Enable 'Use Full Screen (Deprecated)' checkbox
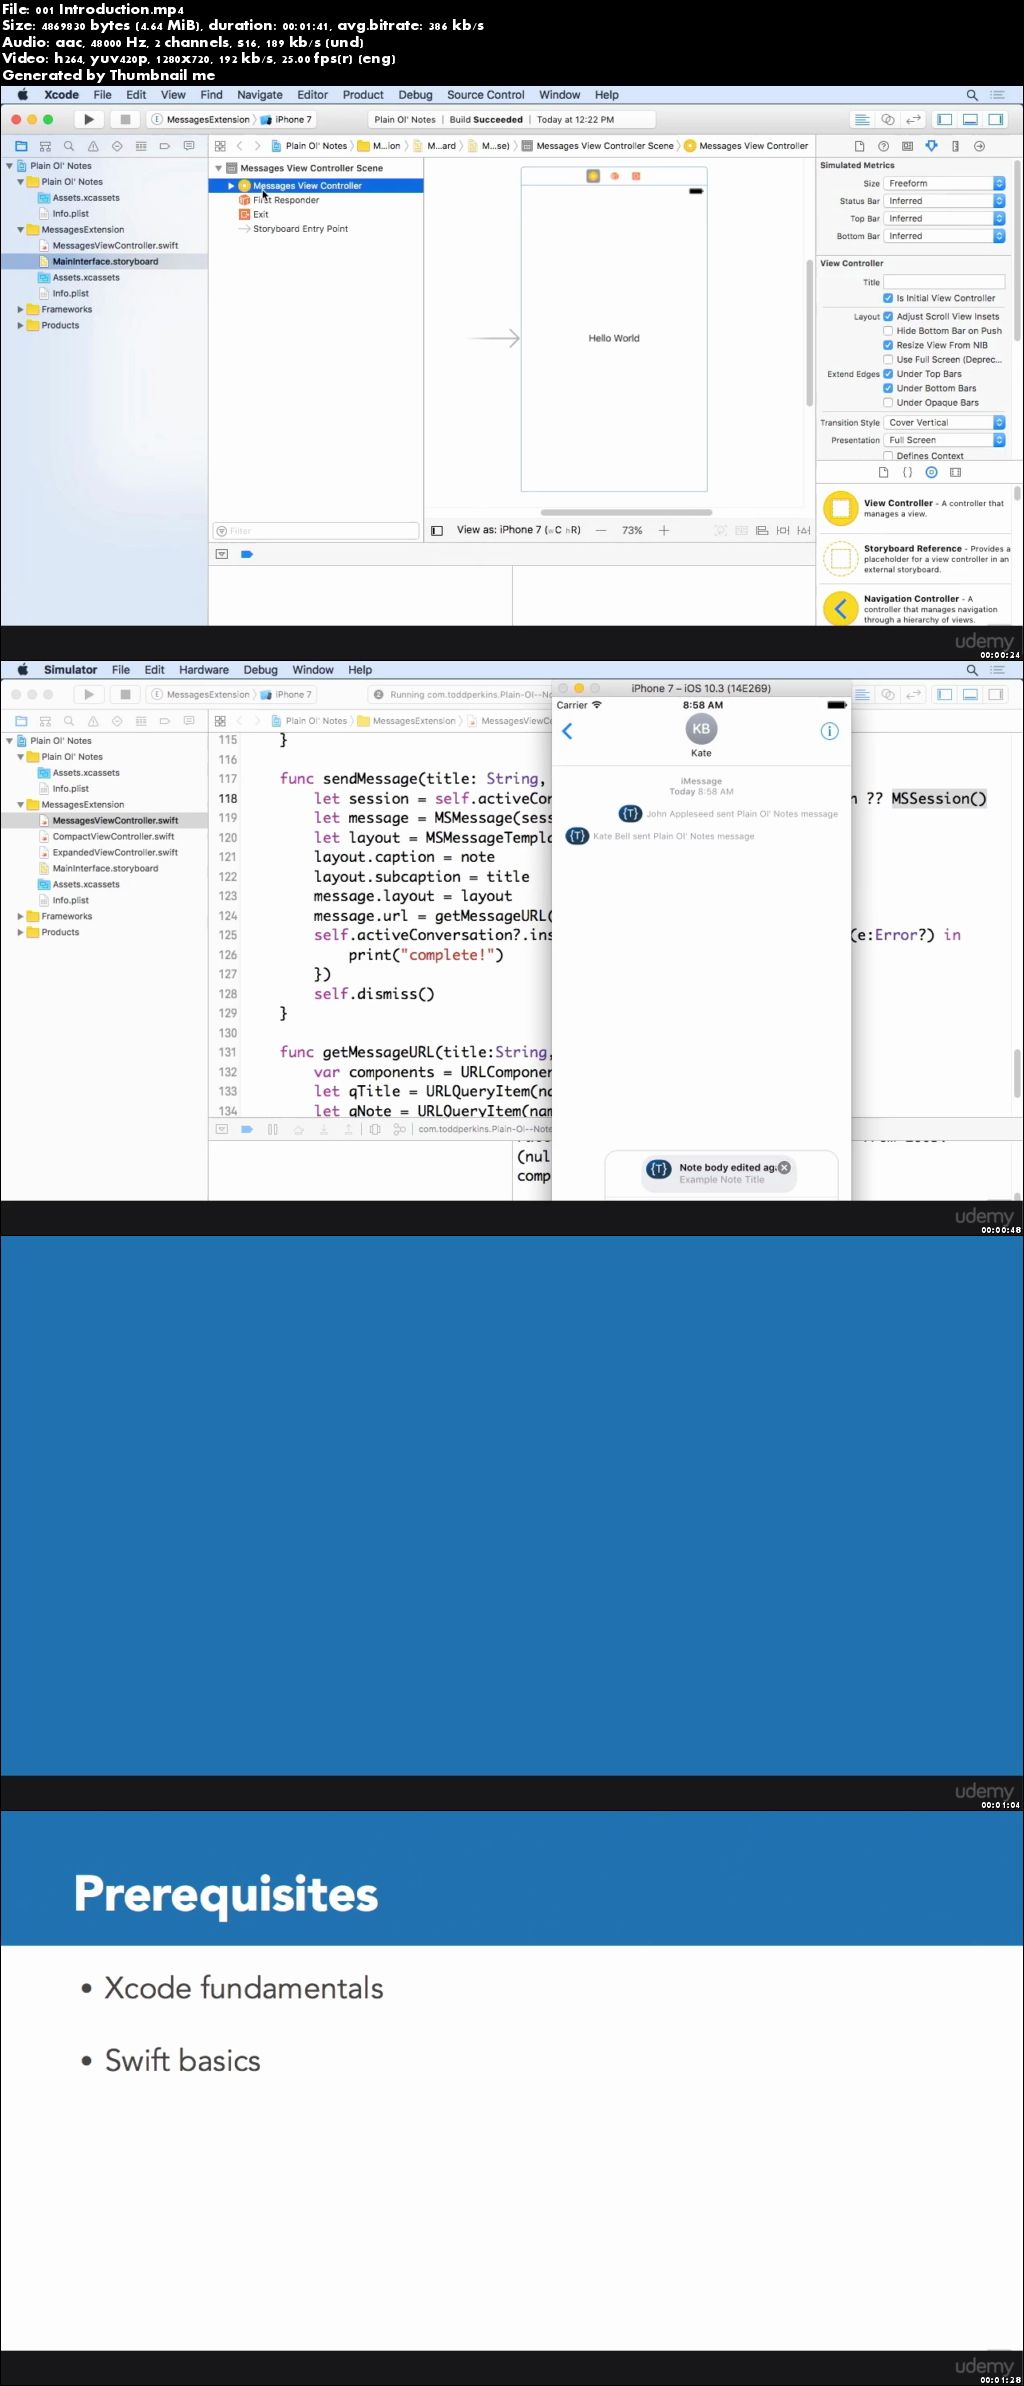This screenshot has height=2386, width=1024. tap(888, 359)
